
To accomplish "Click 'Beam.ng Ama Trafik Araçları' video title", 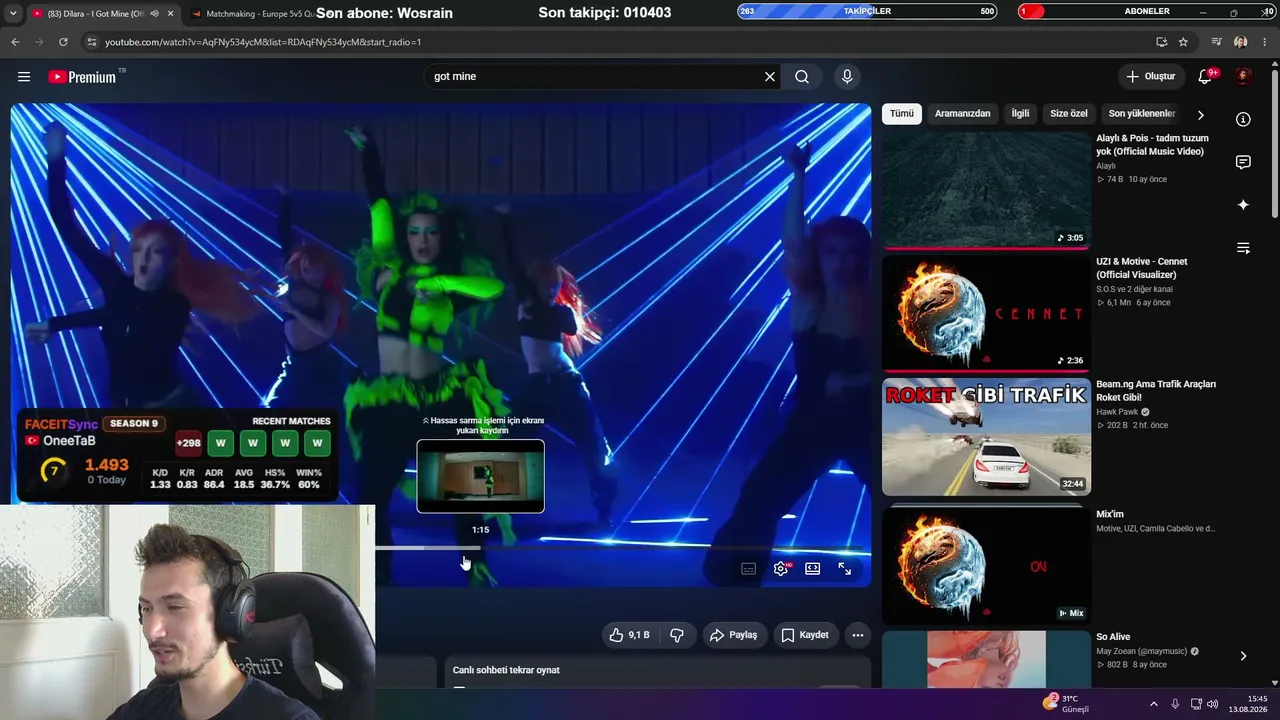I will (x=1156, y=391).
